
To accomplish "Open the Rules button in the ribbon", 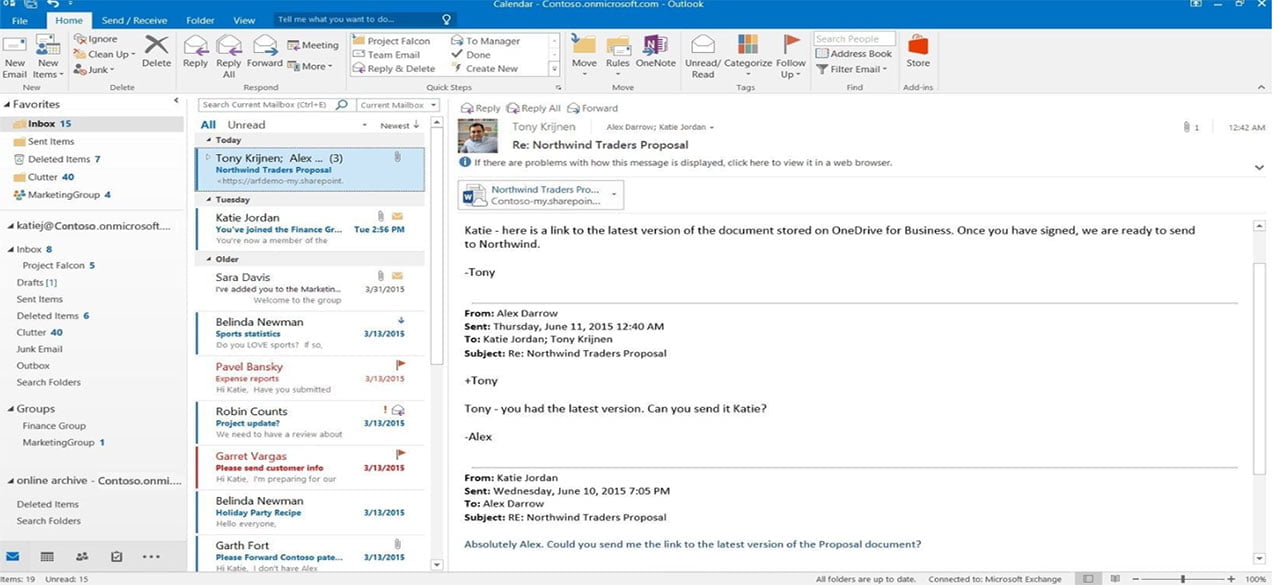I will [x=617, y=56].
